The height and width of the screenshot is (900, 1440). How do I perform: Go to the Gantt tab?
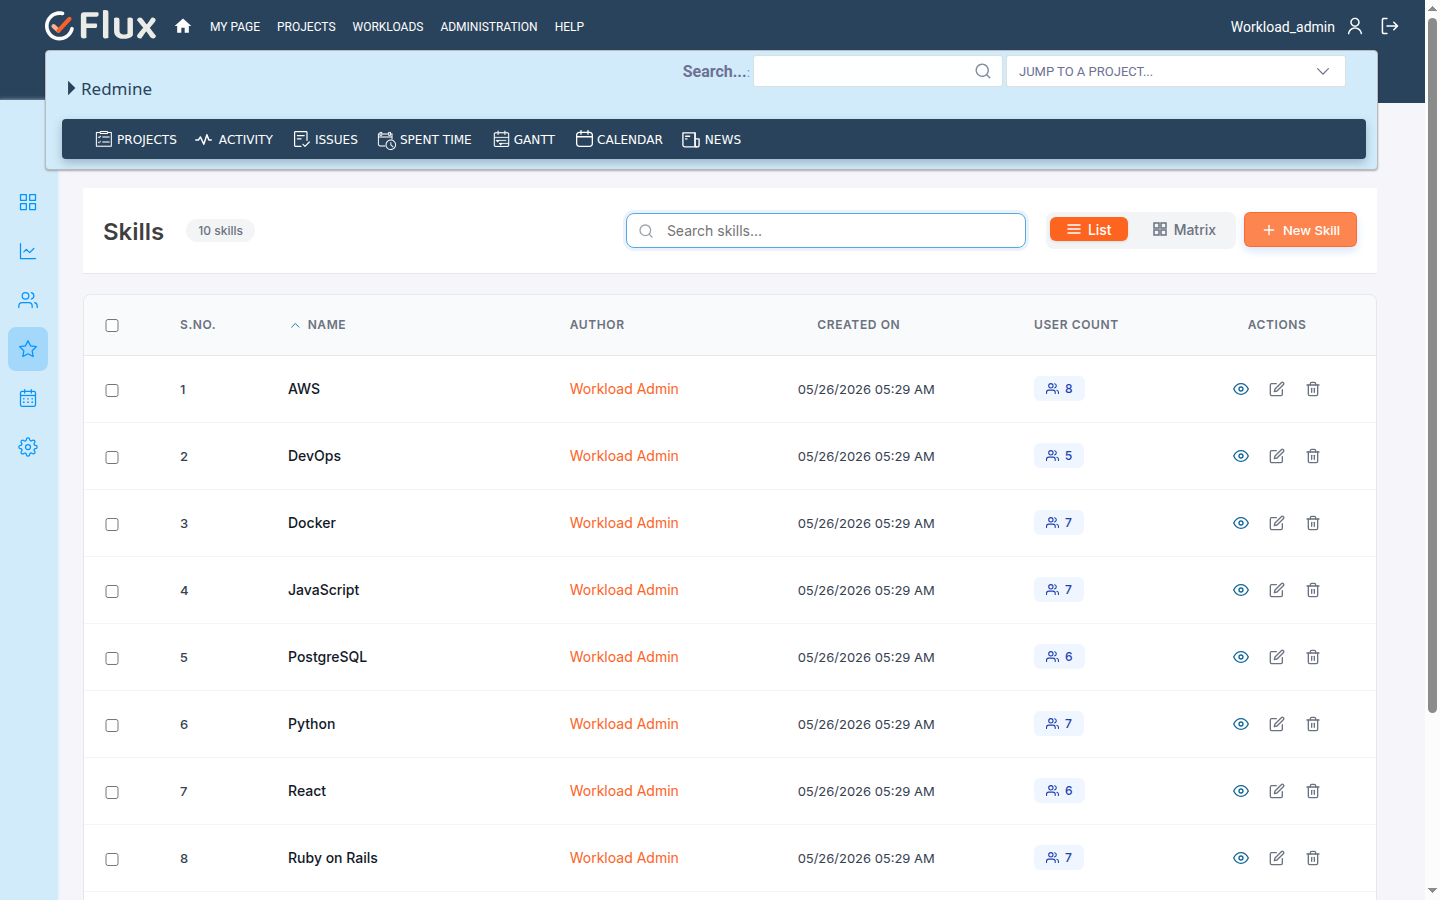[x=524, y=139]
